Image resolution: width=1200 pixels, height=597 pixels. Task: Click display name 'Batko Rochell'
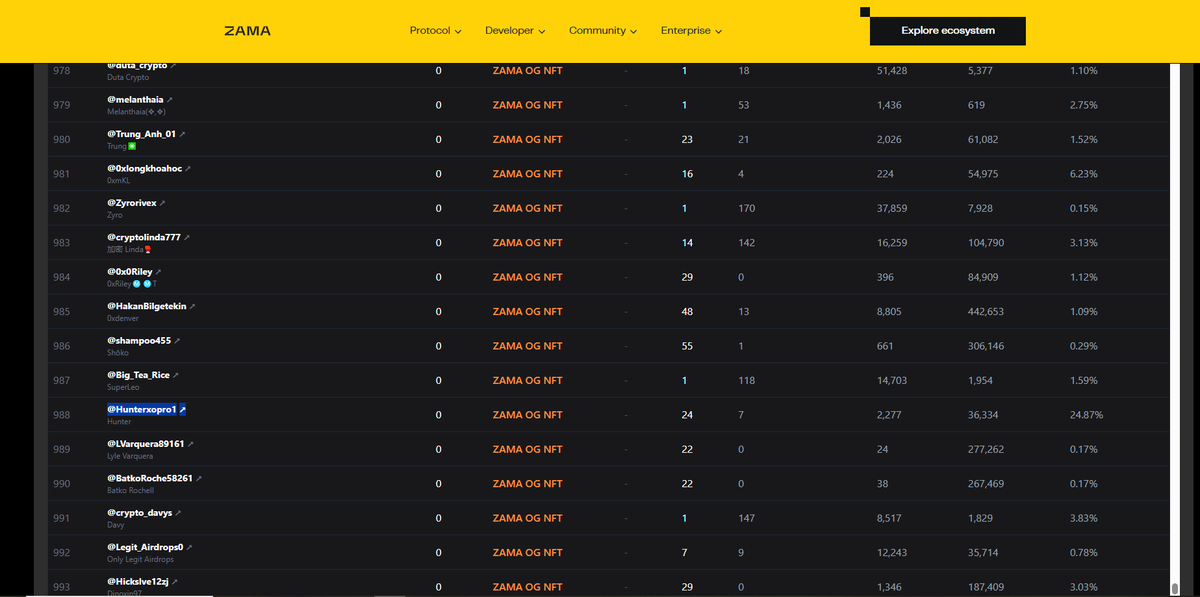pyautogui.click(x=130, y=490)
